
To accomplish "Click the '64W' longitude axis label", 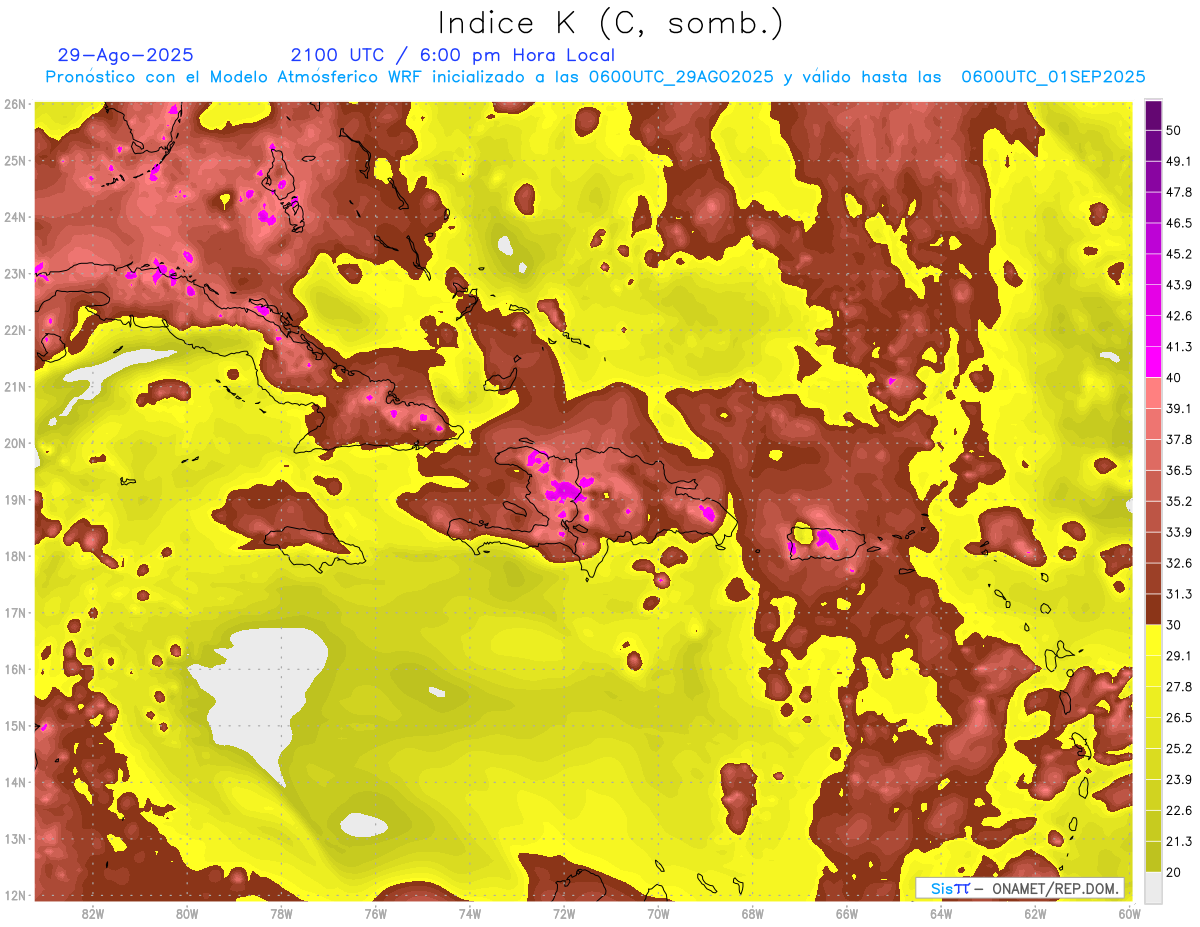I will (x=941, y=914).
